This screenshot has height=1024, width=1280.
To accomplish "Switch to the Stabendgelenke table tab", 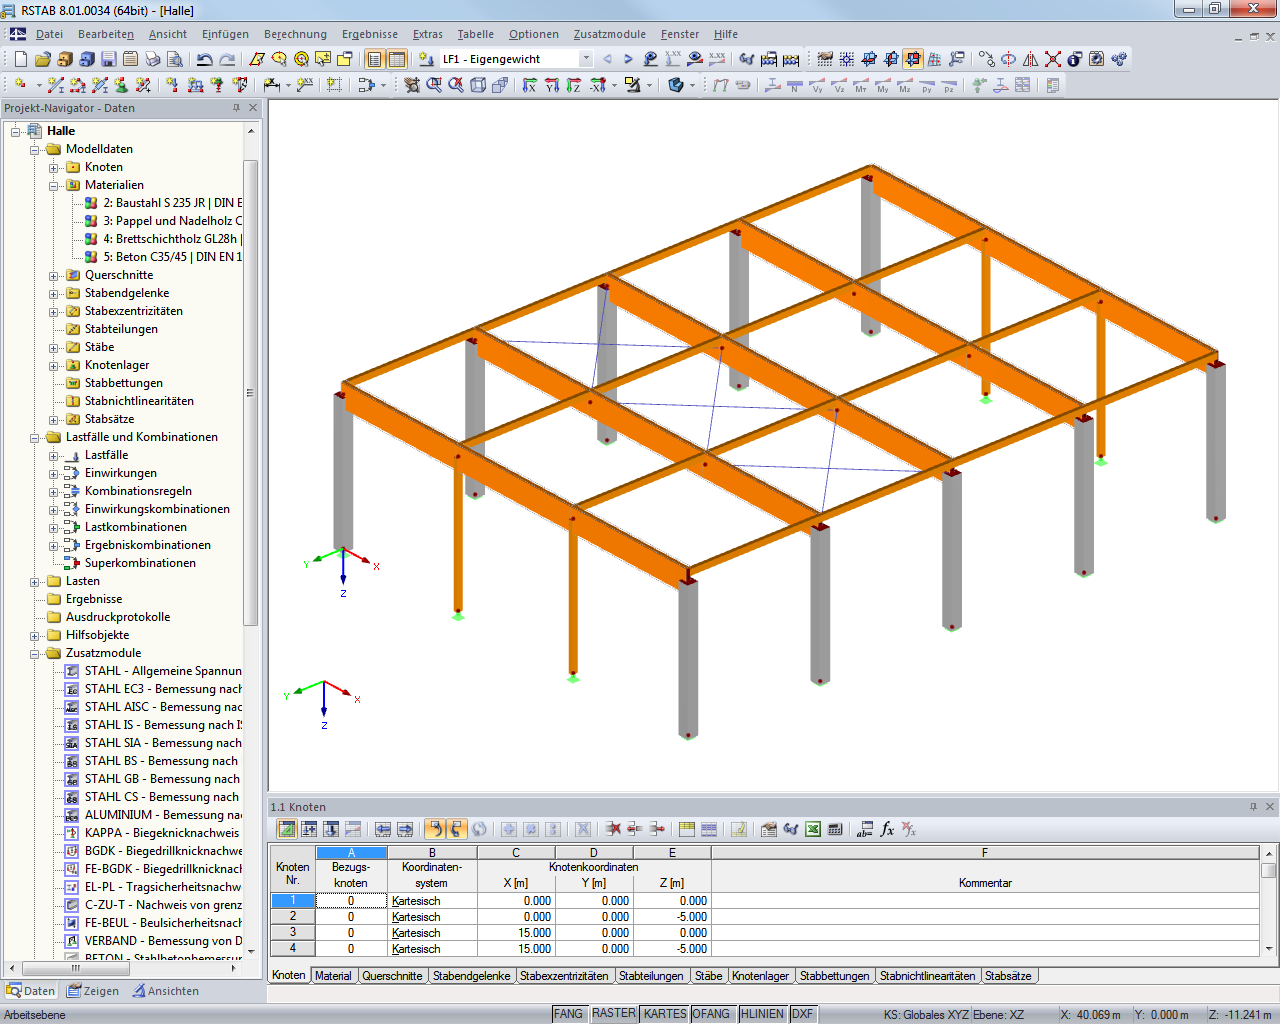I will [471, 975].
